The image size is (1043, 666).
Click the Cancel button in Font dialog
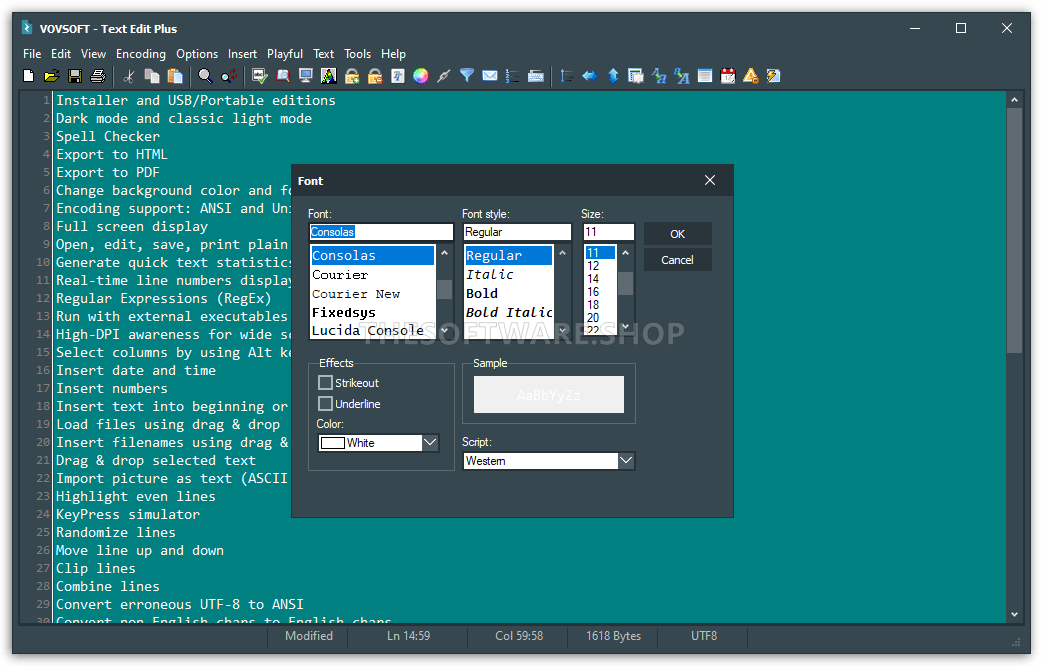(677, 260)
